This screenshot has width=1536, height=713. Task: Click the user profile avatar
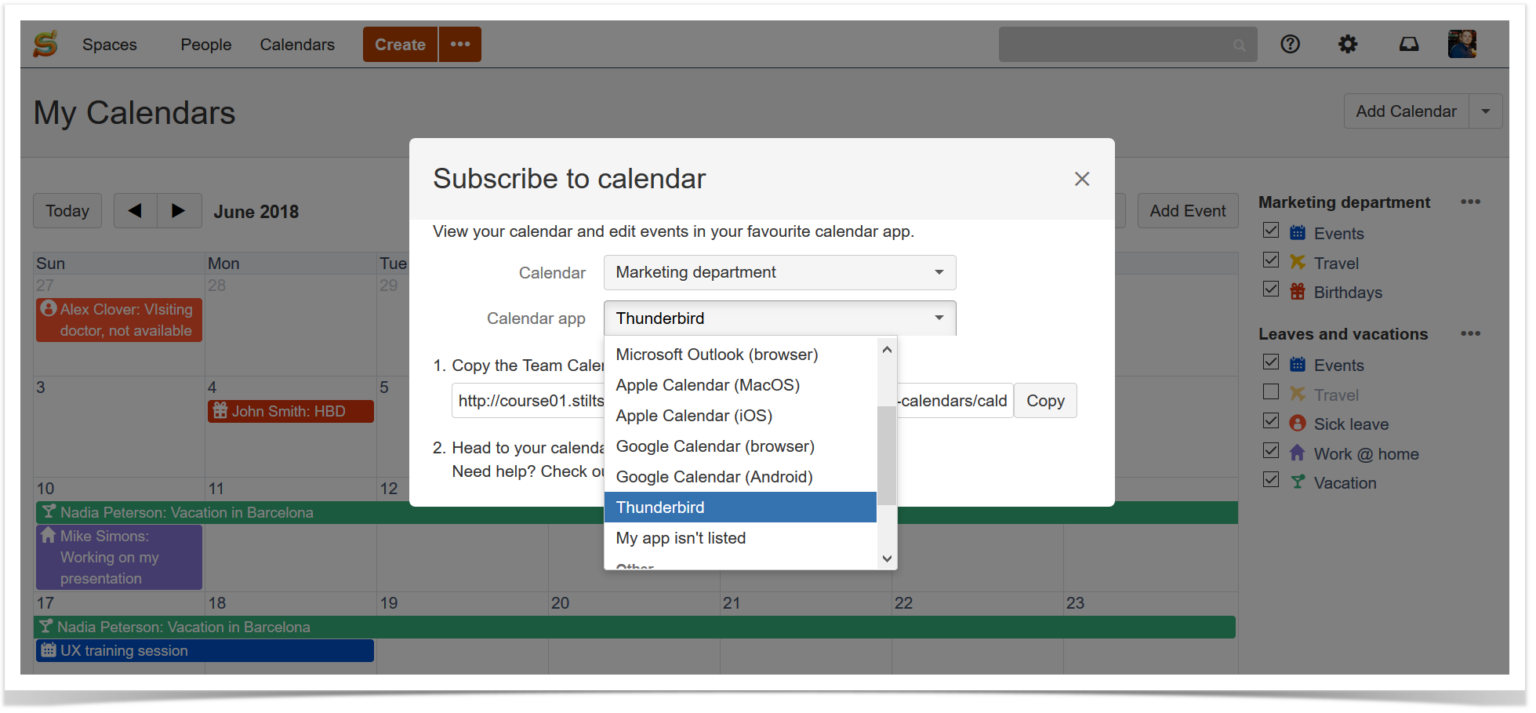1461,43
